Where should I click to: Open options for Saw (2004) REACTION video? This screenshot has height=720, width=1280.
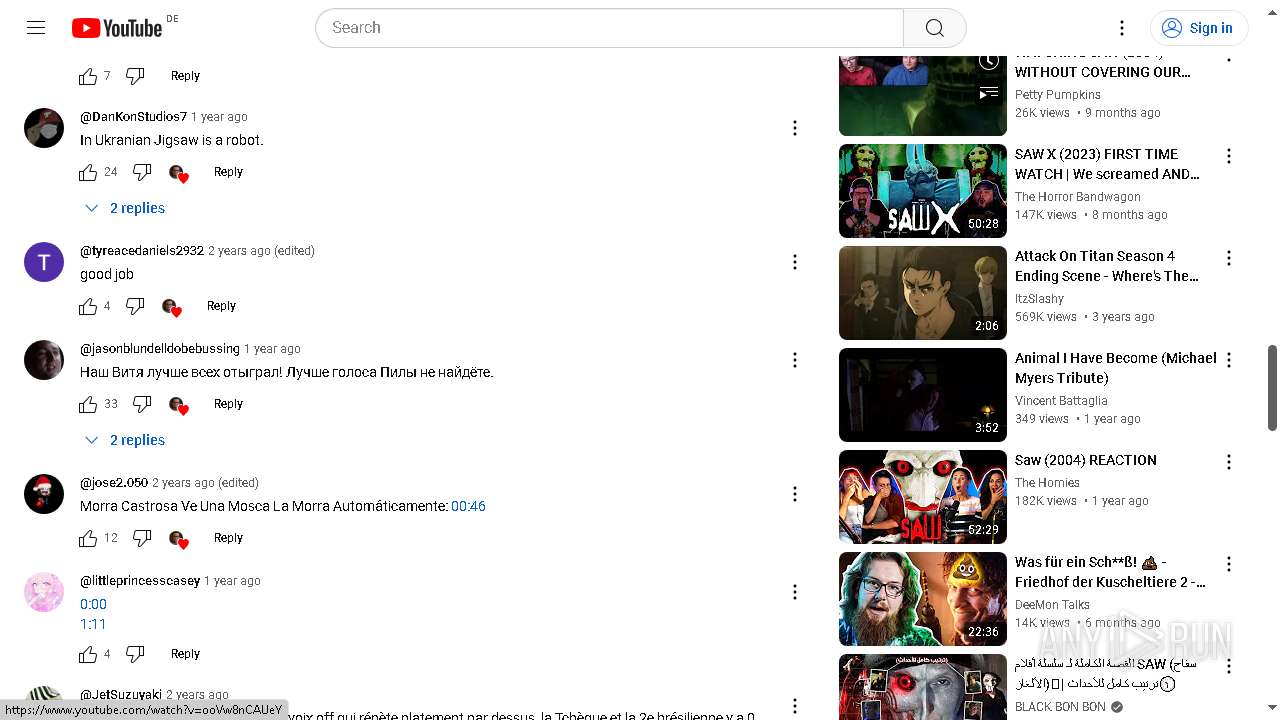point(1229,462)
